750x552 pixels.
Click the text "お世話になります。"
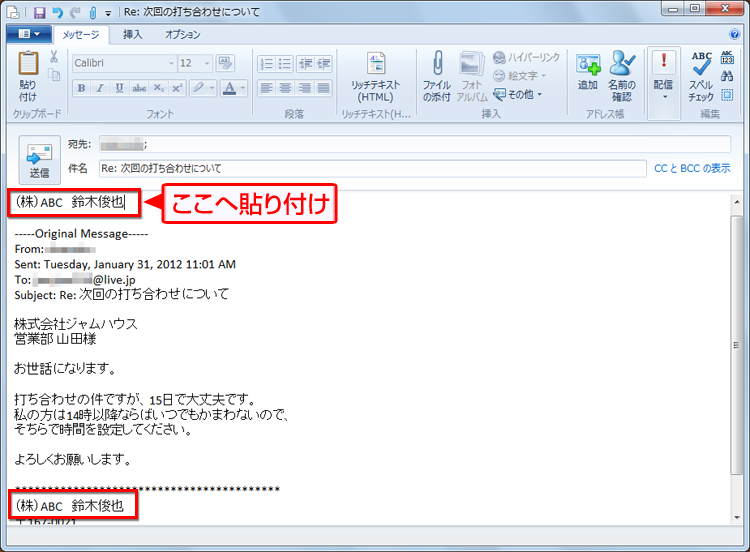[65, 368]
